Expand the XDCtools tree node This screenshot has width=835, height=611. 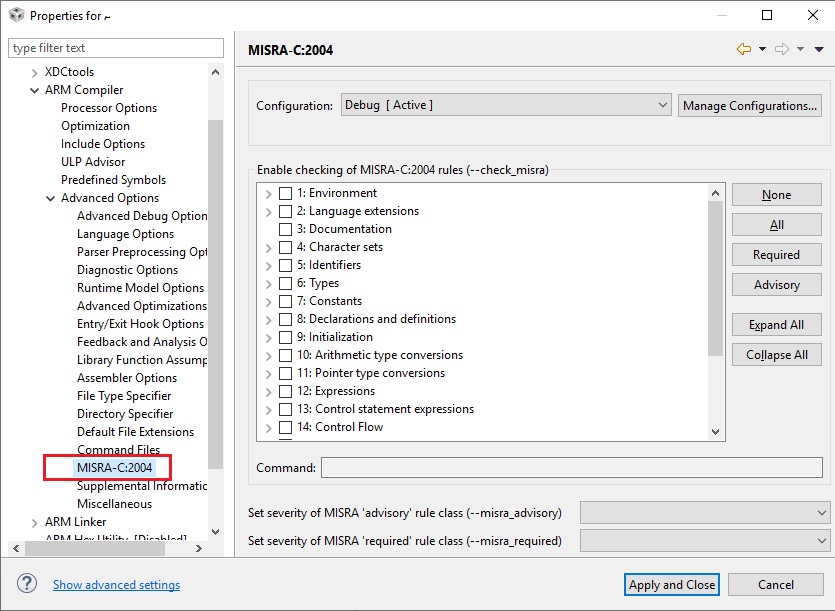tap(35, 73)
